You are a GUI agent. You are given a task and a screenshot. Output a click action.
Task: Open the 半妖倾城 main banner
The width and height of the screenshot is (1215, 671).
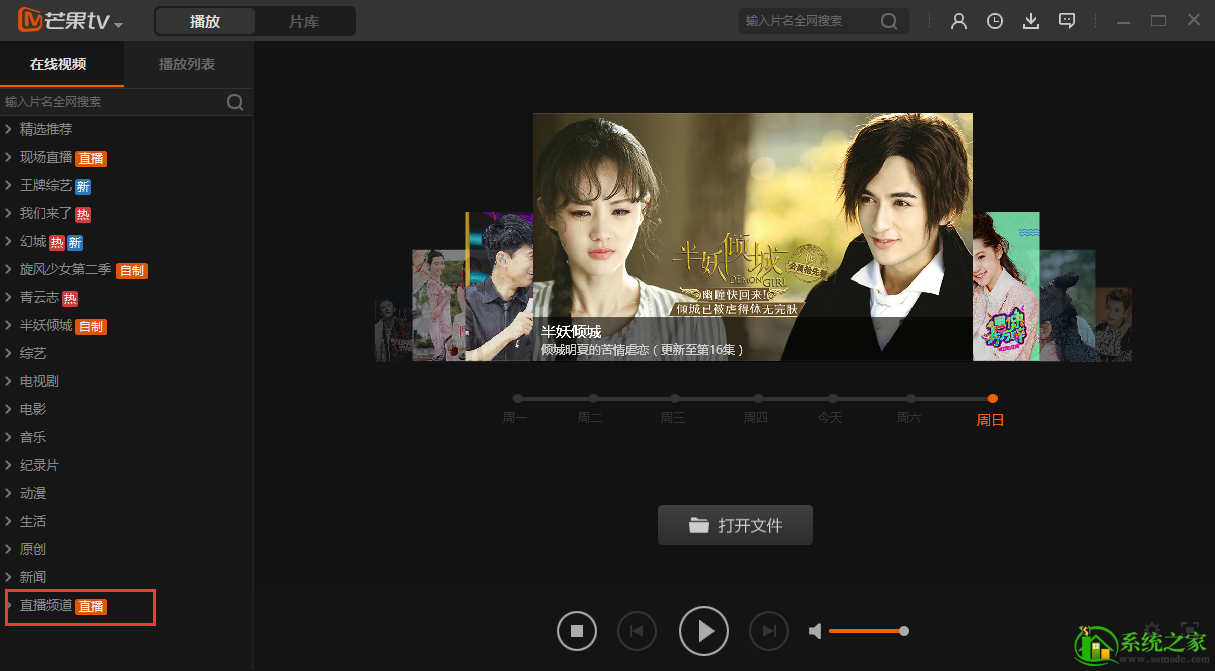(752, 237)
